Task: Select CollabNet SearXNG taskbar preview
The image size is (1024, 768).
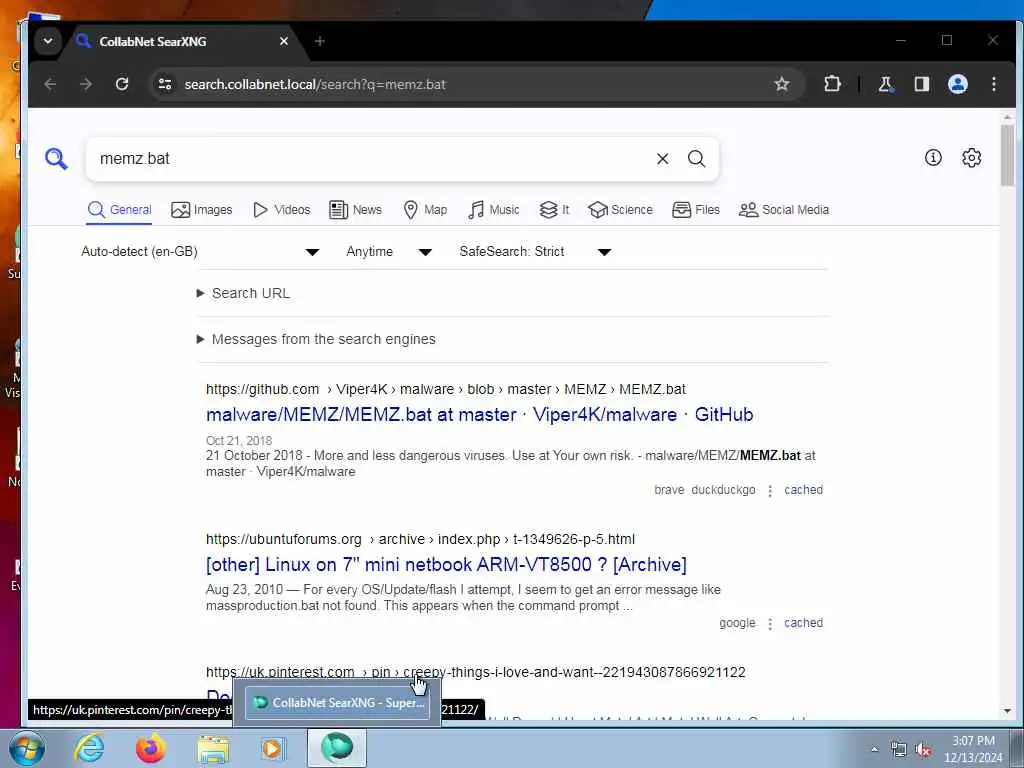Action: [x=337, y=703]
